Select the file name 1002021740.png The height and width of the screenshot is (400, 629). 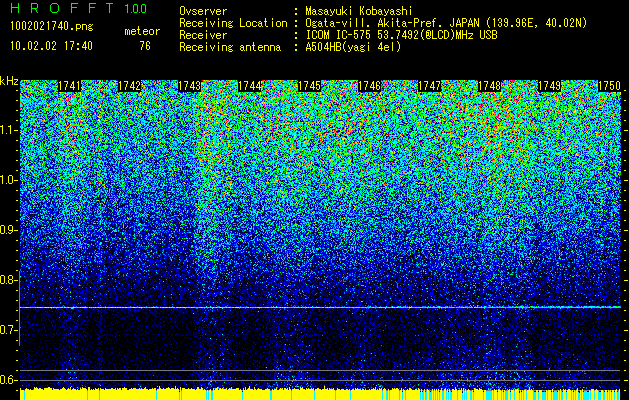click(x=51, y=27)
